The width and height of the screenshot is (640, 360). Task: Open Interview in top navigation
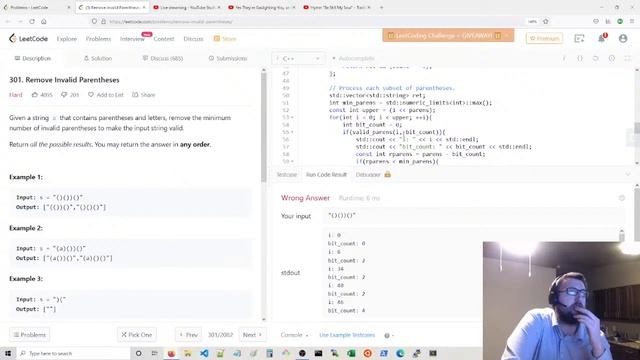coord(132,39)
